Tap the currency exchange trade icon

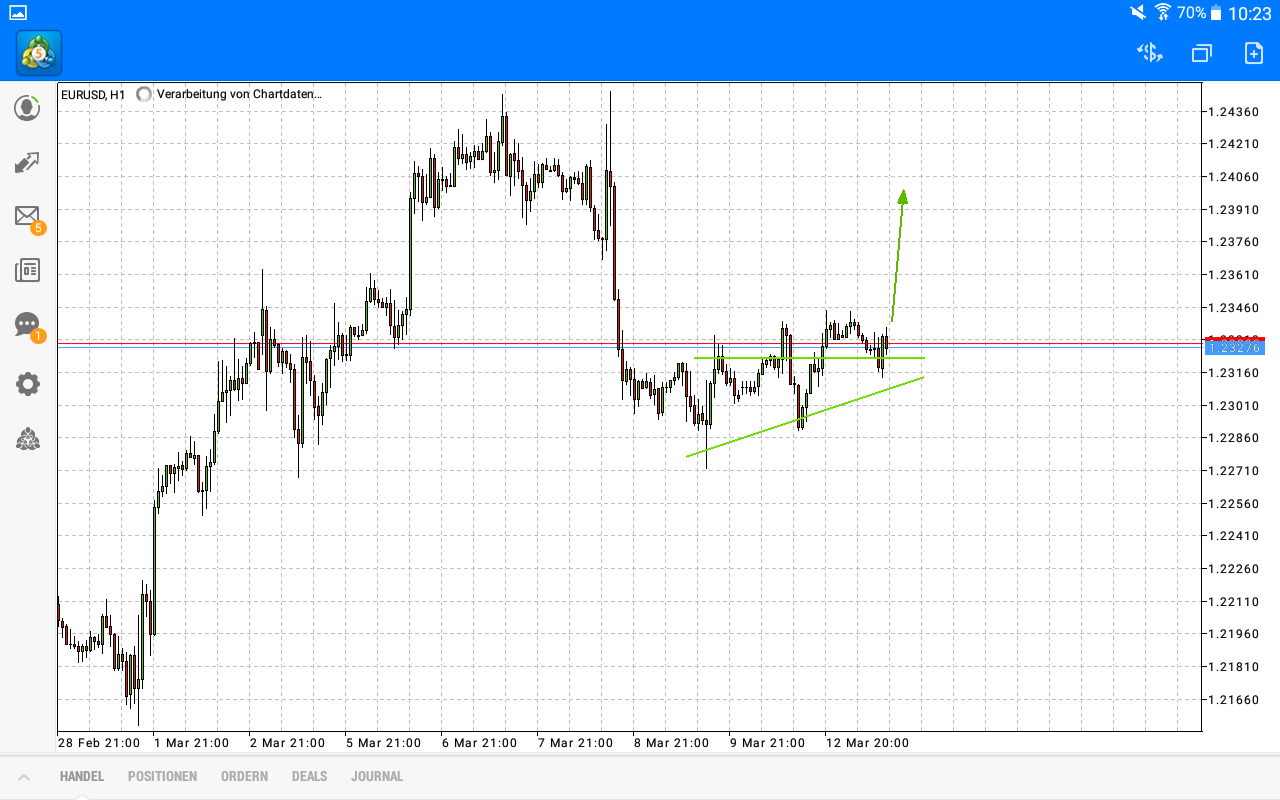coord(1149,53)
